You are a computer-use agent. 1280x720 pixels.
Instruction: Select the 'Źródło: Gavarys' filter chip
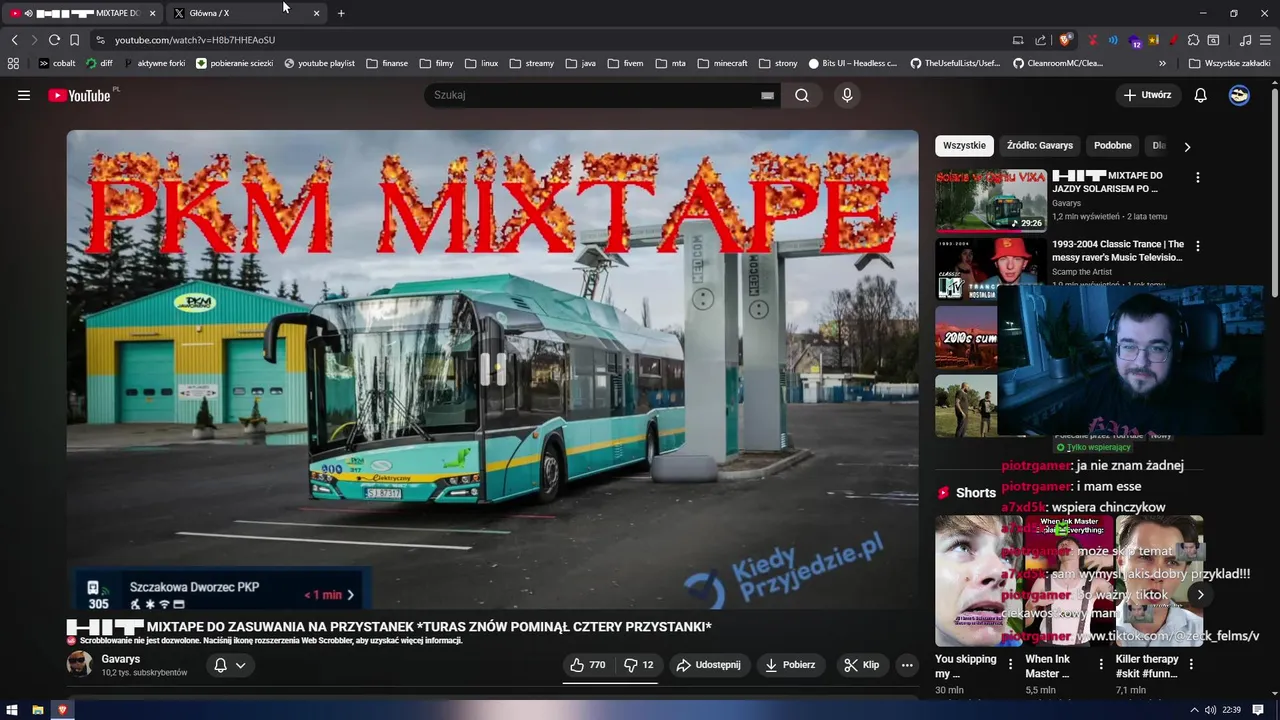(1039, 145)
